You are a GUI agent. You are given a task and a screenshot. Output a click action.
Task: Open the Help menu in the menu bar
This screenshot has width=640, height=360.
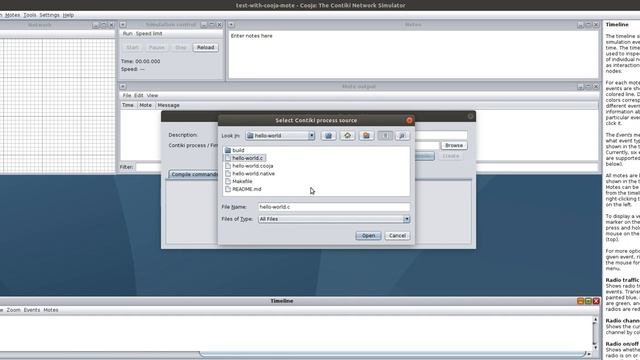[x=68, y=15]
